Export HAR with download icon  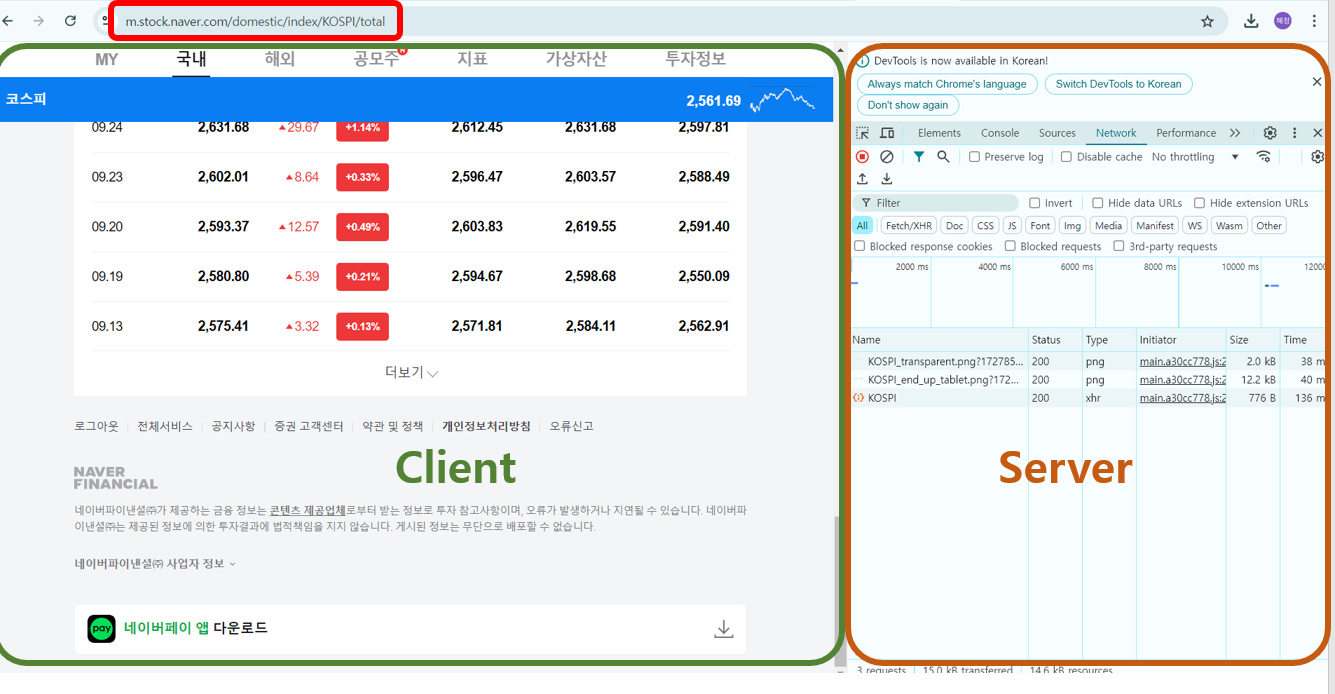click(886, 179)
